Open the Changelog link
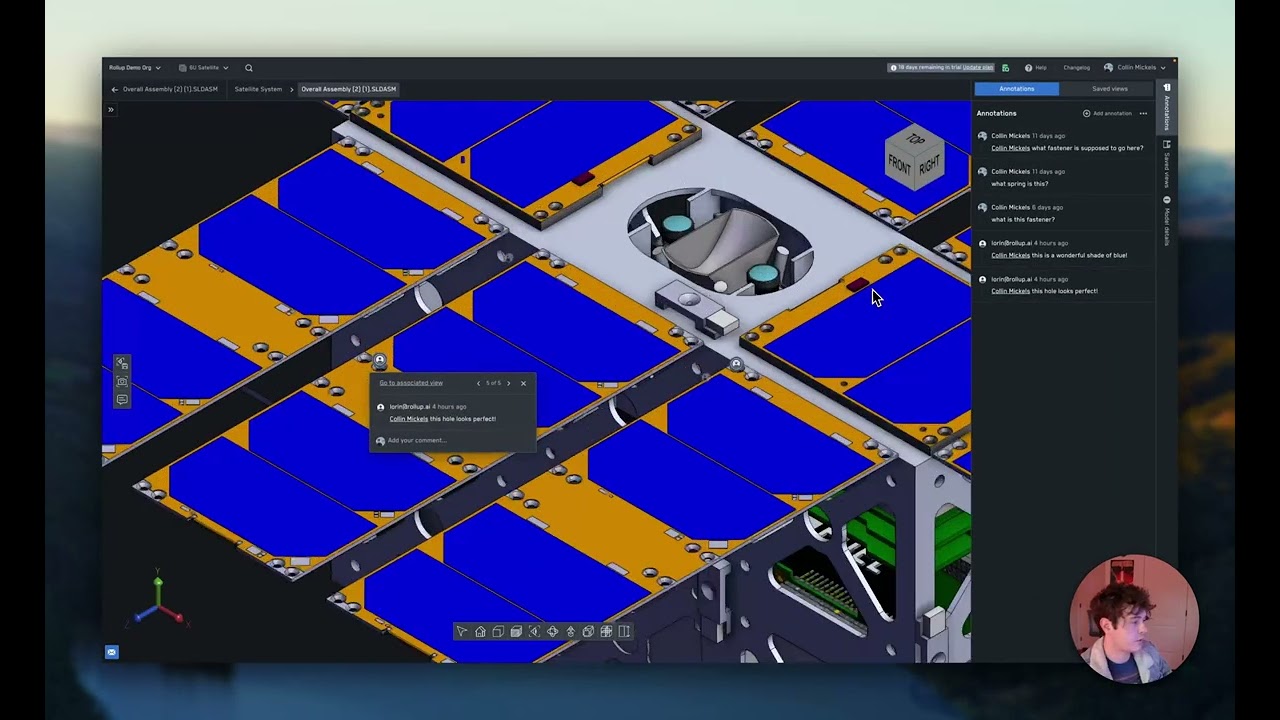The width and height of the screenshot is (1280, 720). 1077,68
